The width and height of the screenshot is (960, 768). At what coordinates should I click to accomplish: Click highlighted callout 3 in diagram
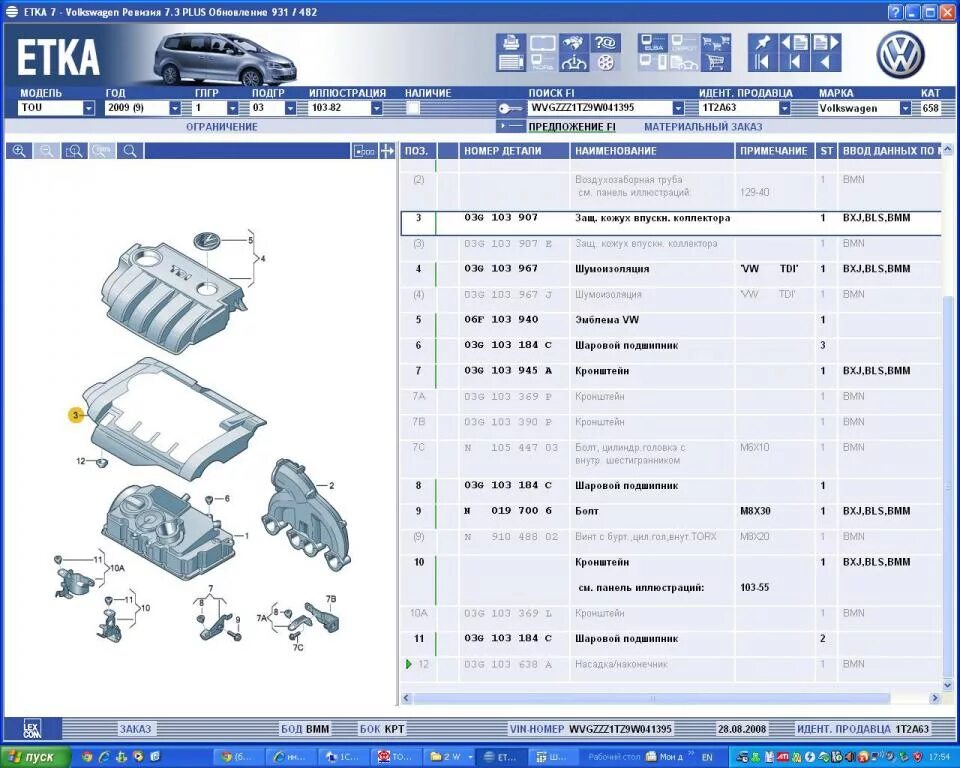coord(76,415)
